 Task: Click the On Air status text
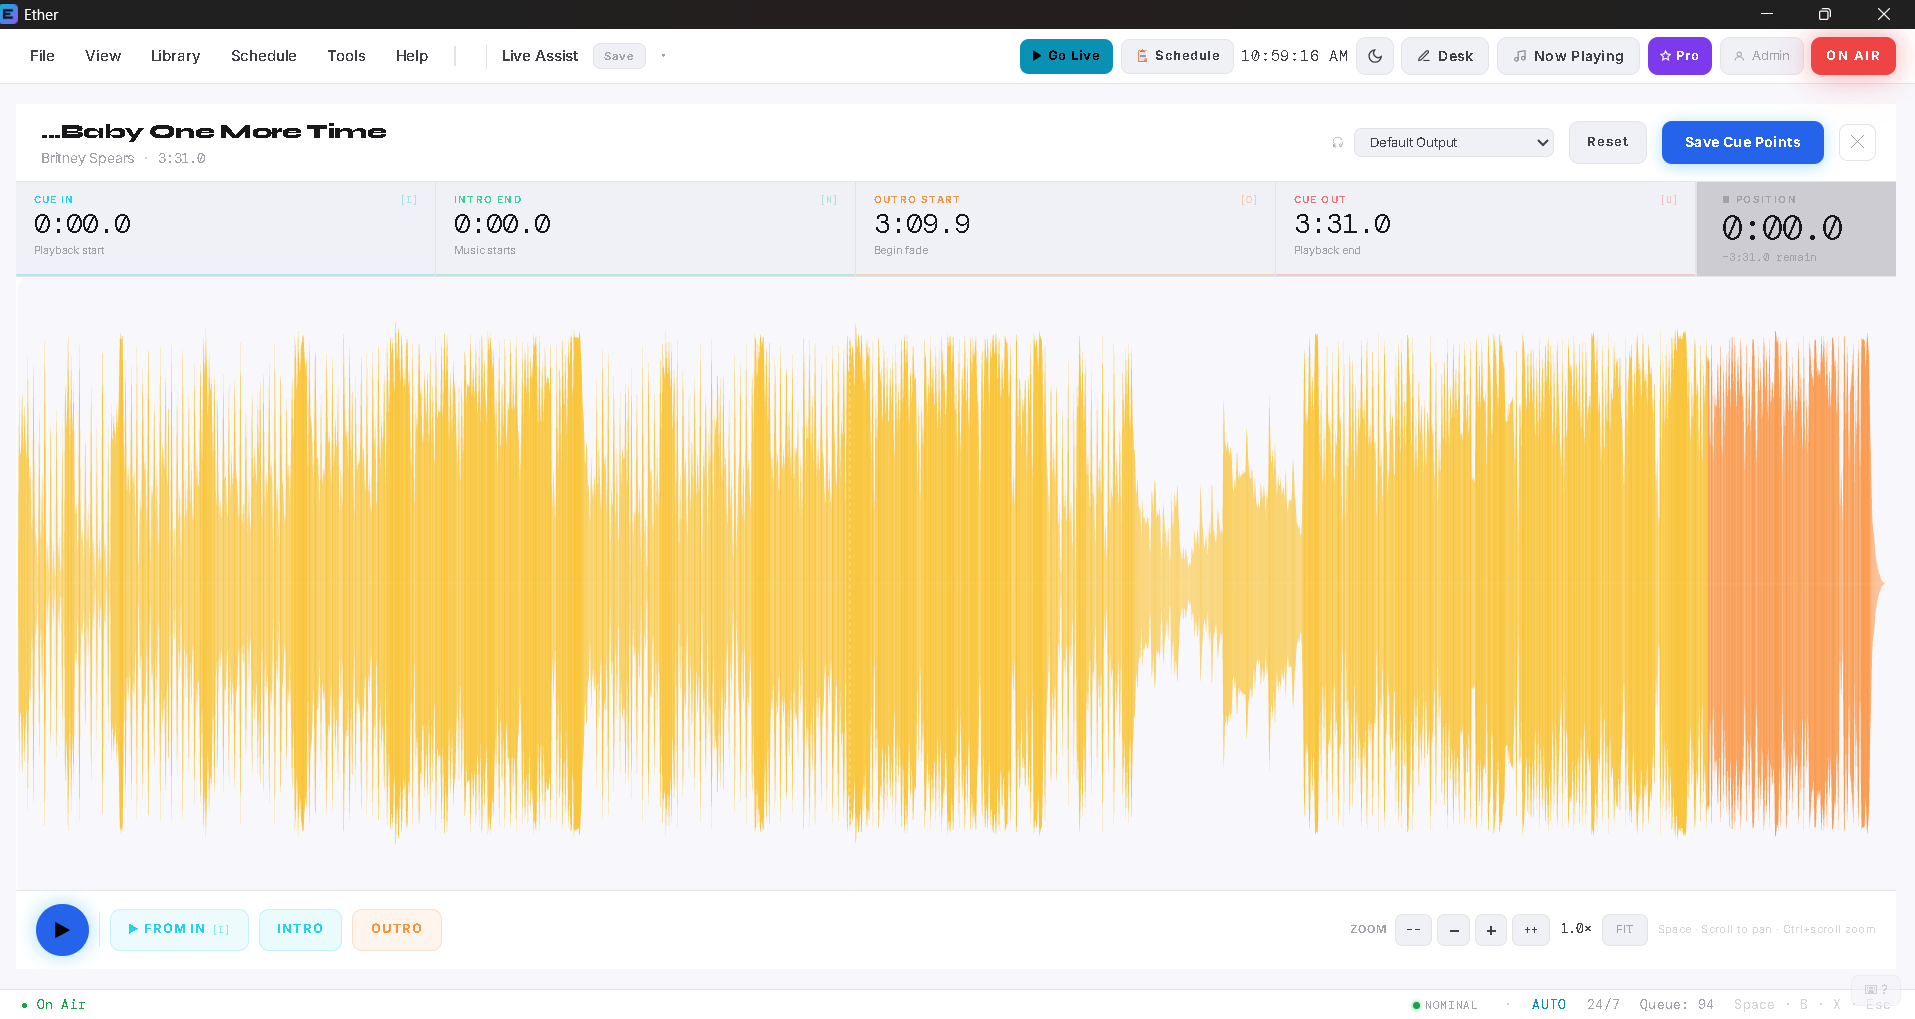pyautogui.click(x=61, y=1005)
